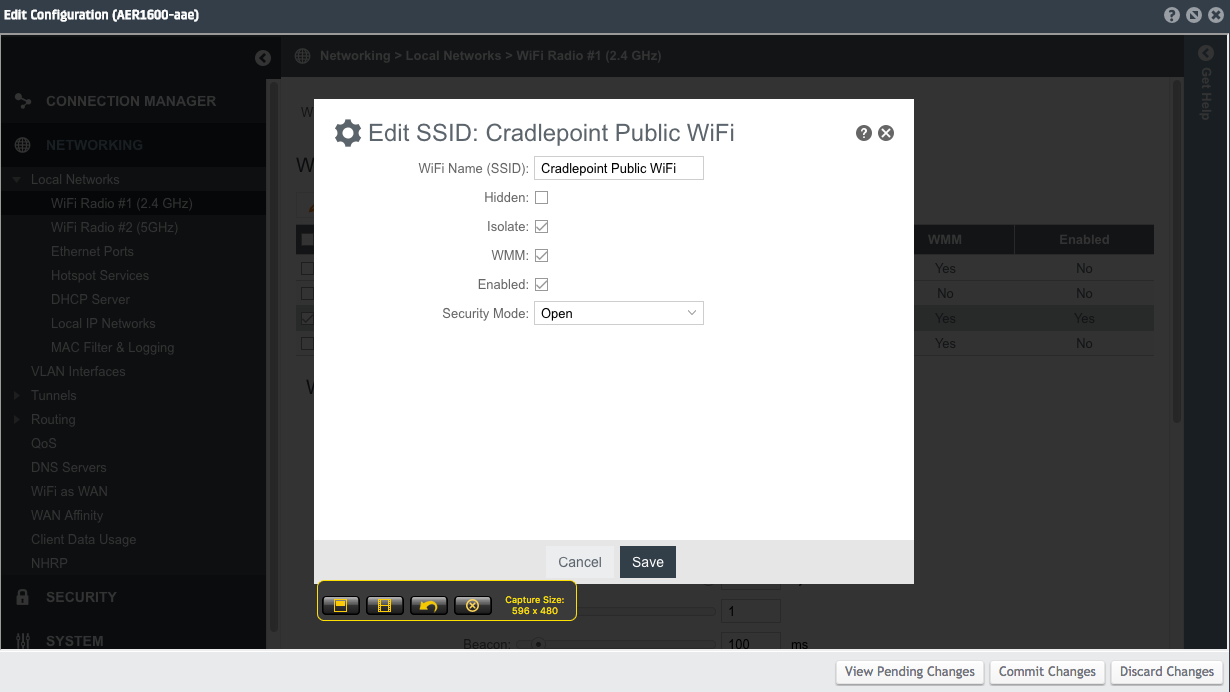
Task: Open the Security Mode dropdown
Action: coord(619,313)
